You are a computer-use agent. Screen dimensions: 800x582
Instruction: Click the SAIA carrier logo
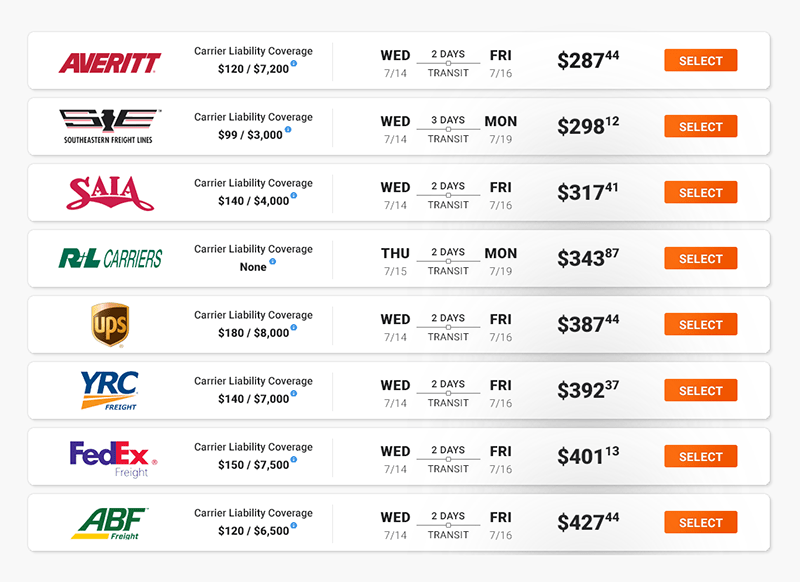click(x=110, y=193)
